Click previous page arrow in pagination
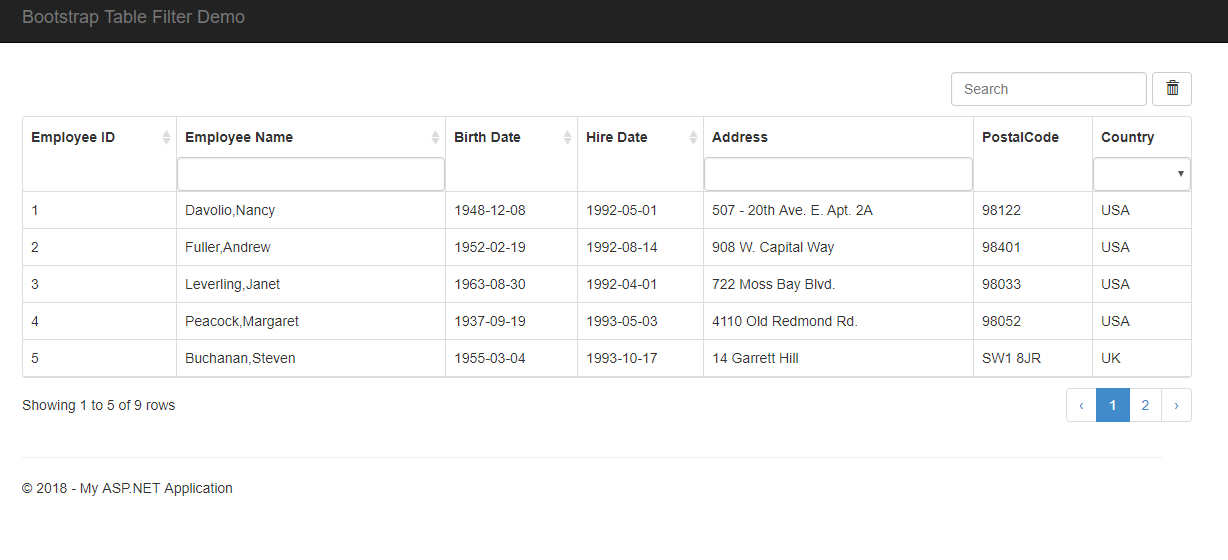The width and height of the screenshot is (1228, 560). (1081, 405)
